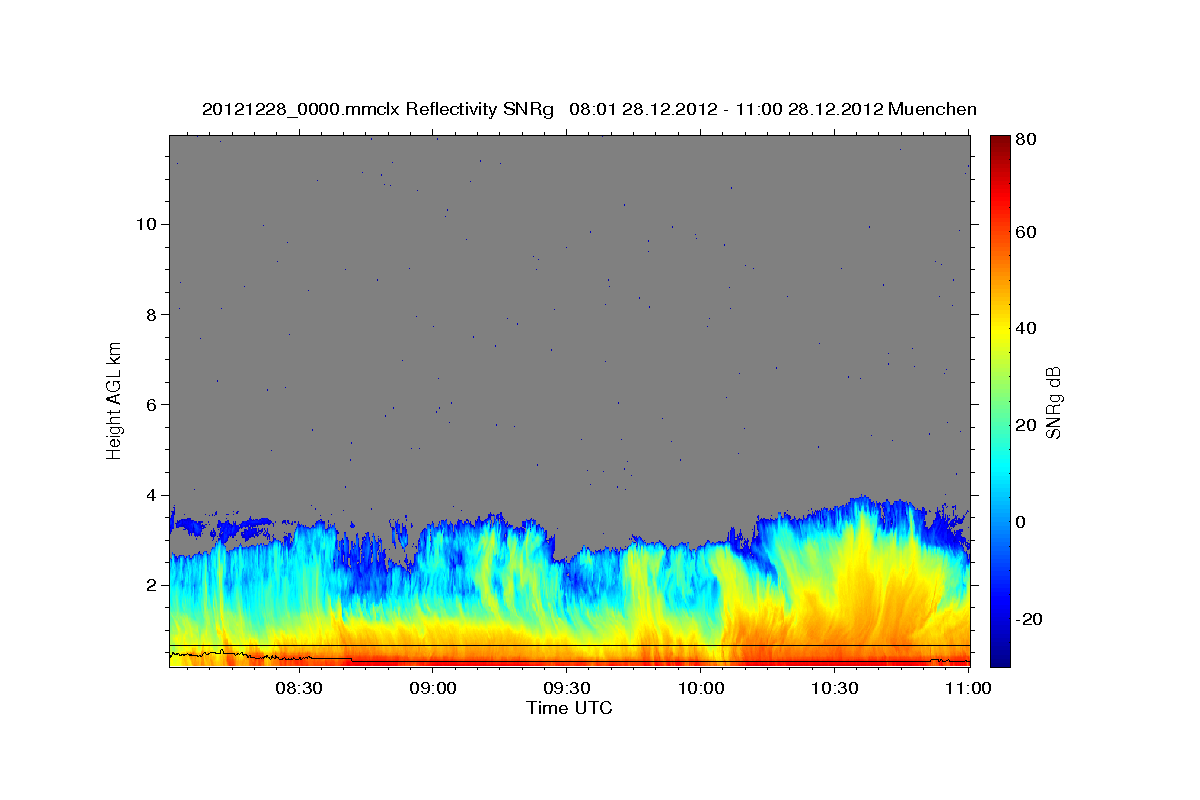Click the 09:00 time tick label
This screenshot has height=800, width=1200.
pos(433,688)
